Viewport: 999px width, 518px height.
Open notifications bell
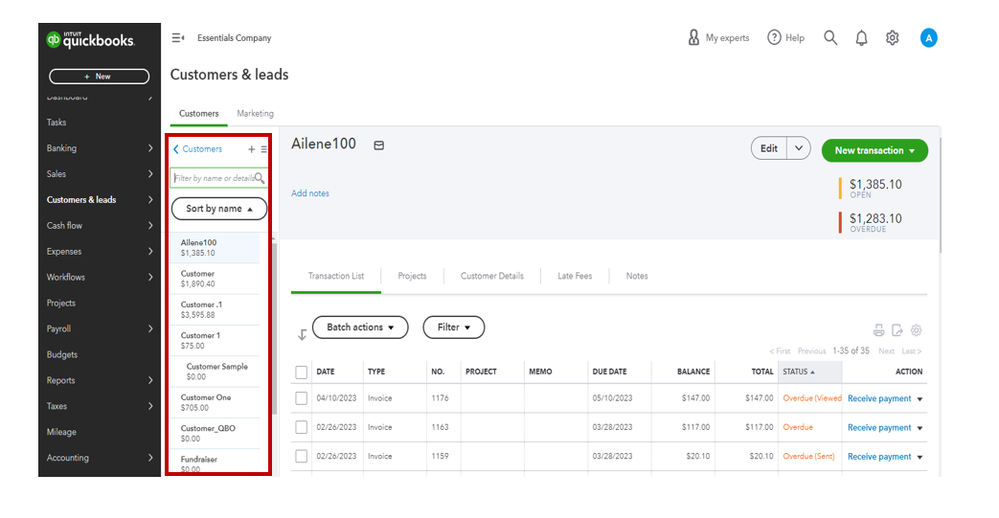(861, 38)
